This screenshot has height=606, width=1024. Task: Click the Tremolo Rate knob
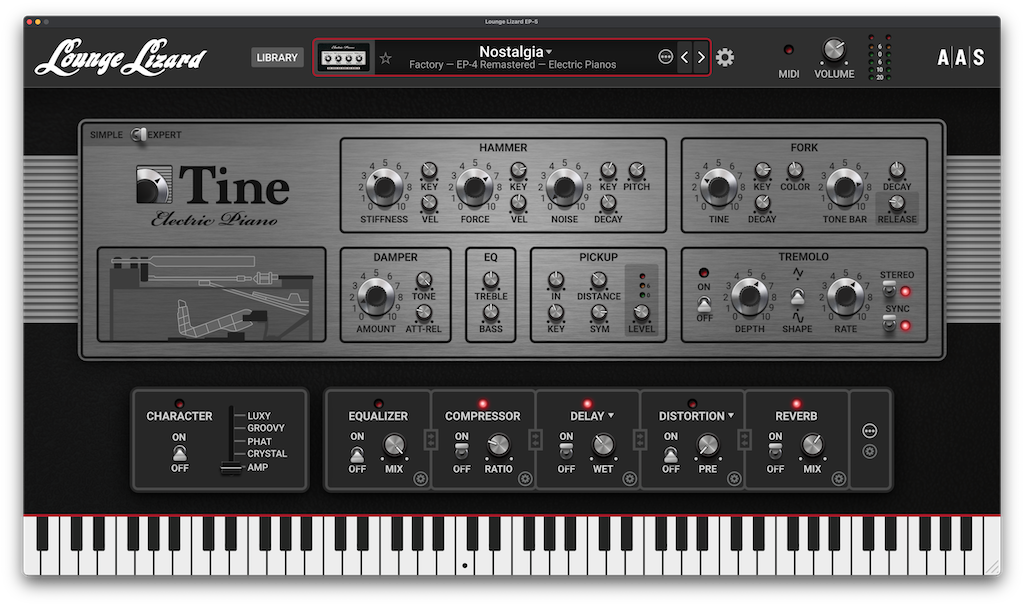tap(845, 296)
